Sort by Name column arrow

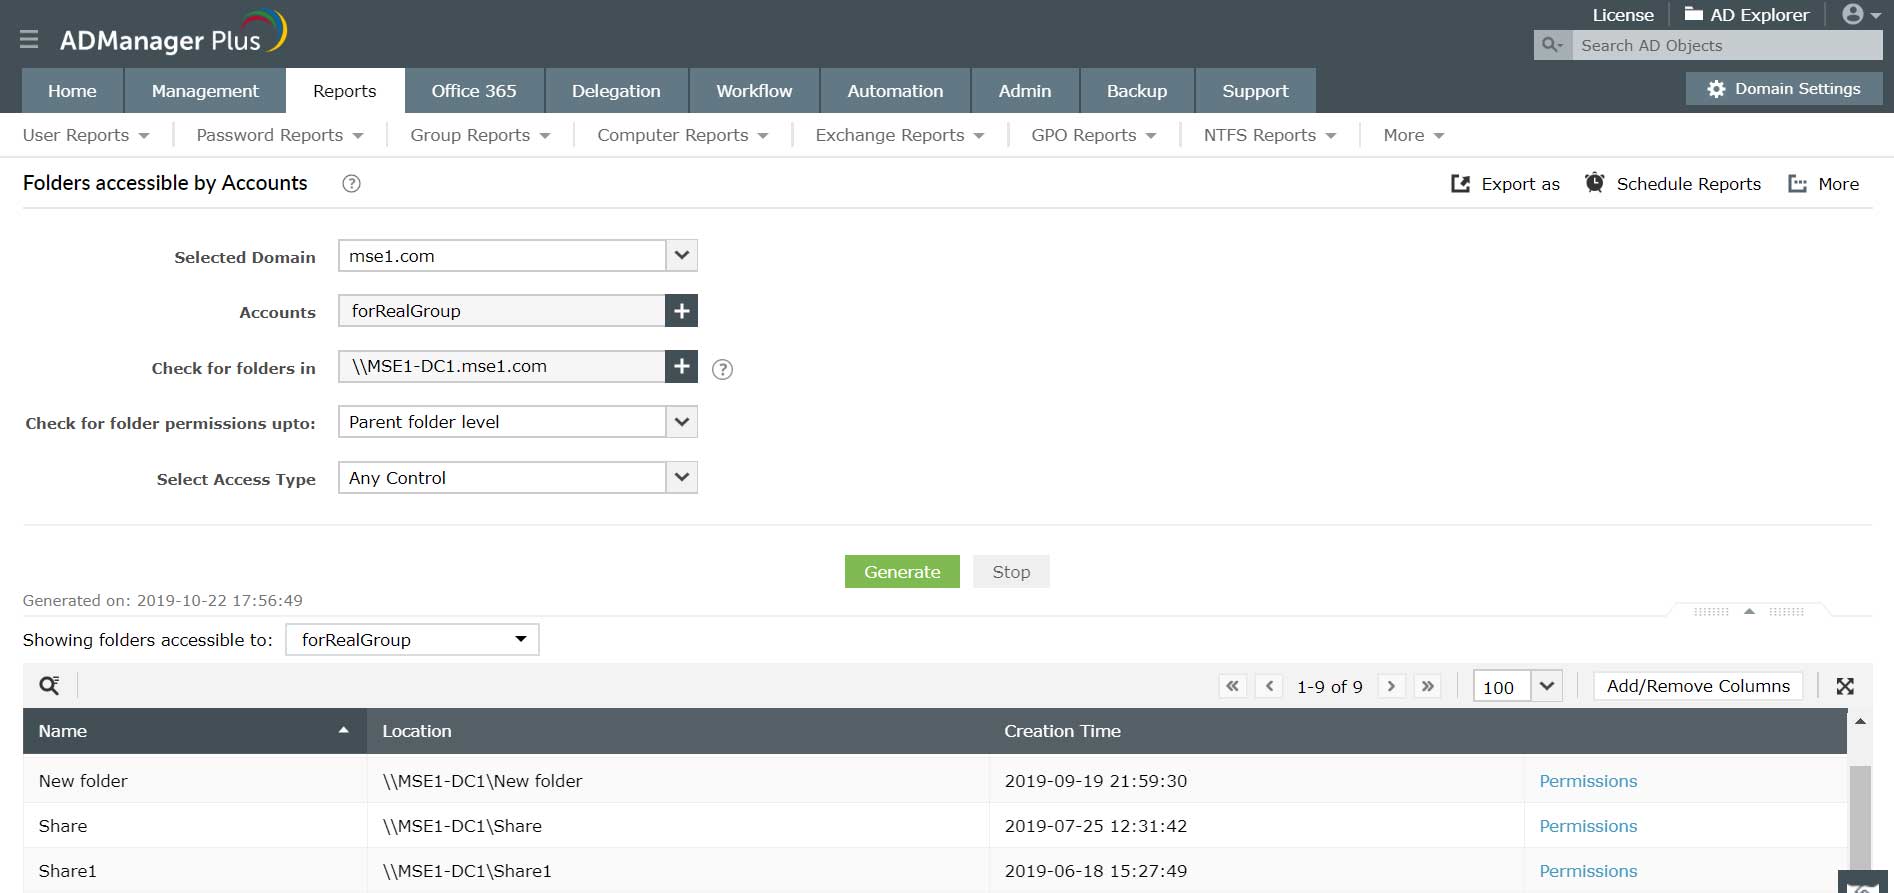point(343,730)
